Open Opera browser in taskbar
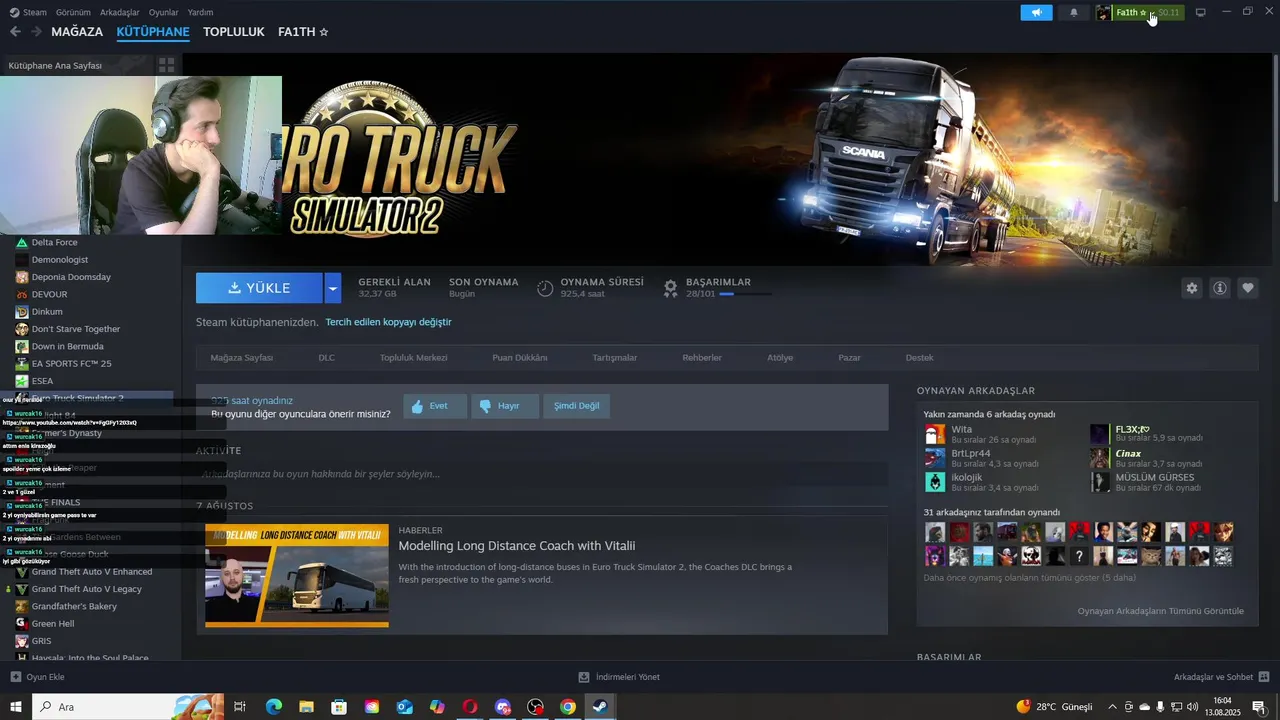1280x720 pixels. (x=470, y=707)
